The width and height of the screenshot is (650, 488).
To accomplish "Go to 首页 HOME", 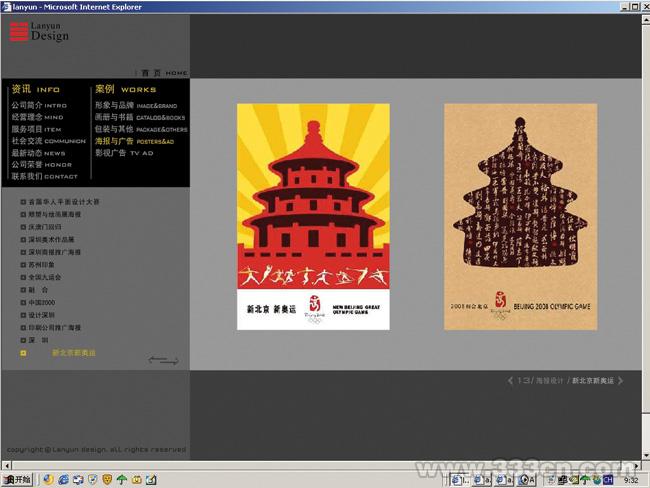I will pyautogui.click(x=163, y=73).
